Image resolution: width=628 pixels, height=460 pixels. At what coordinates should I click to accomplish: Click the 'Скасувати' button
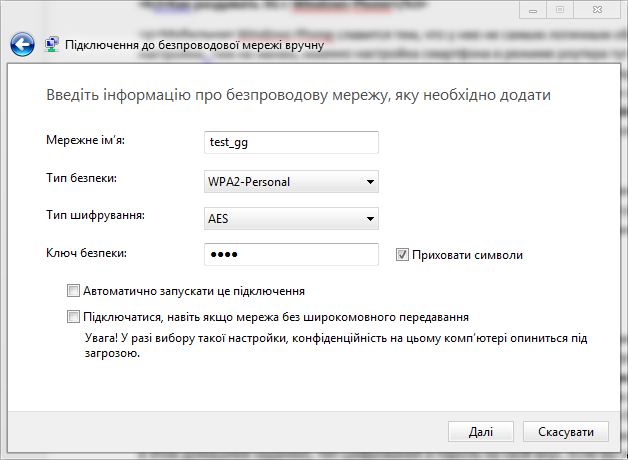point(565,432)
